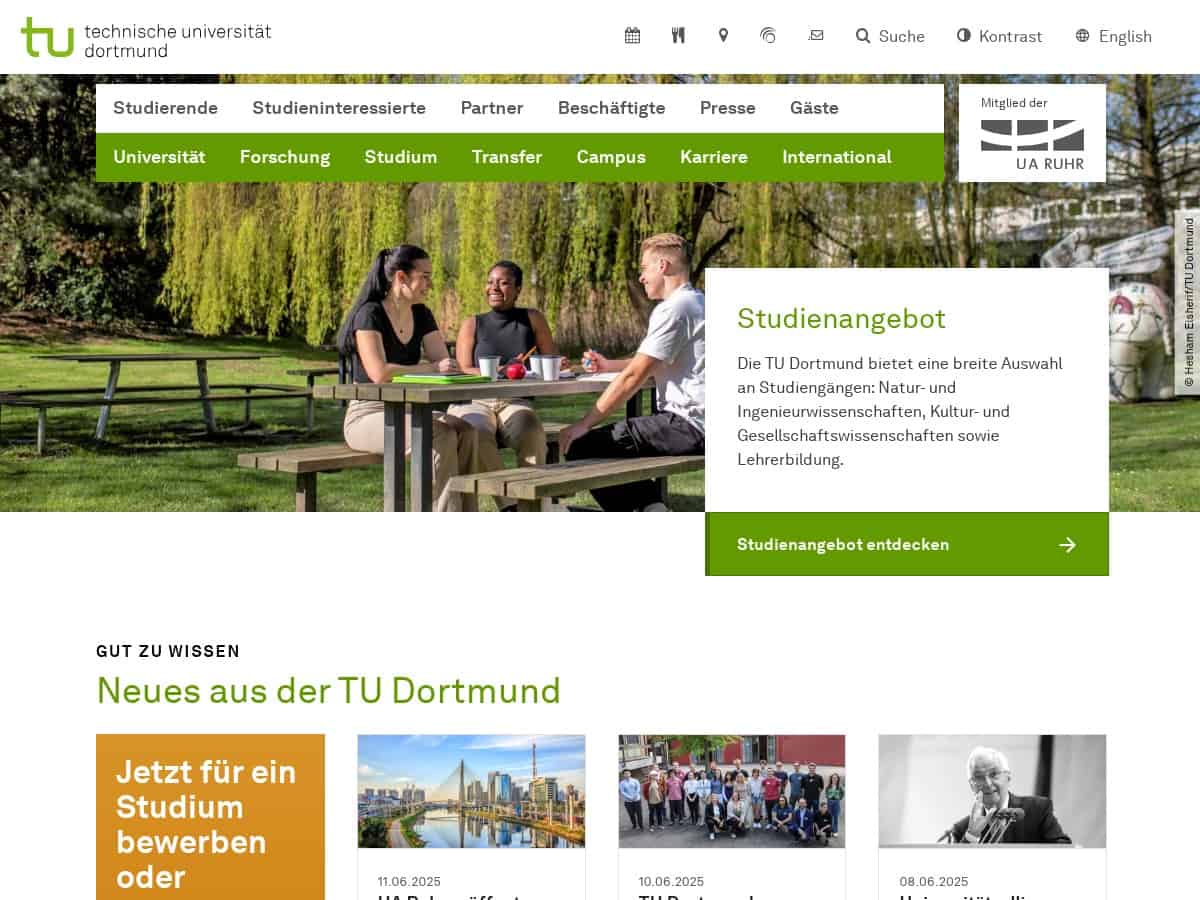The image size is (1200, 900).
Task: Click the GUT ZU WISSEN label
Action: point(168,652)
